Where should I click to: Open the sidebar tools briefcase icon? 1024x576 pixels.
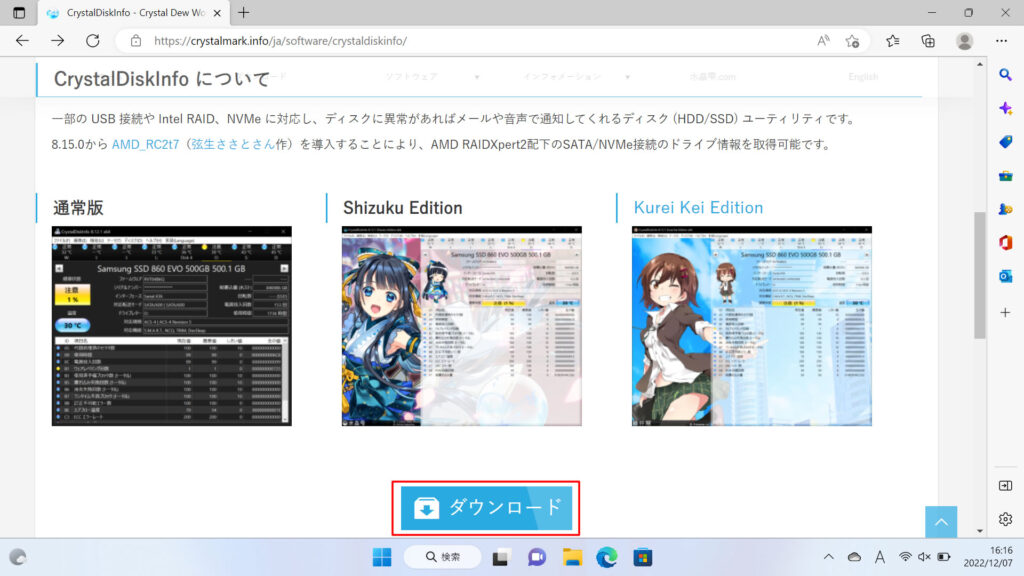[x=1006, y=176]
